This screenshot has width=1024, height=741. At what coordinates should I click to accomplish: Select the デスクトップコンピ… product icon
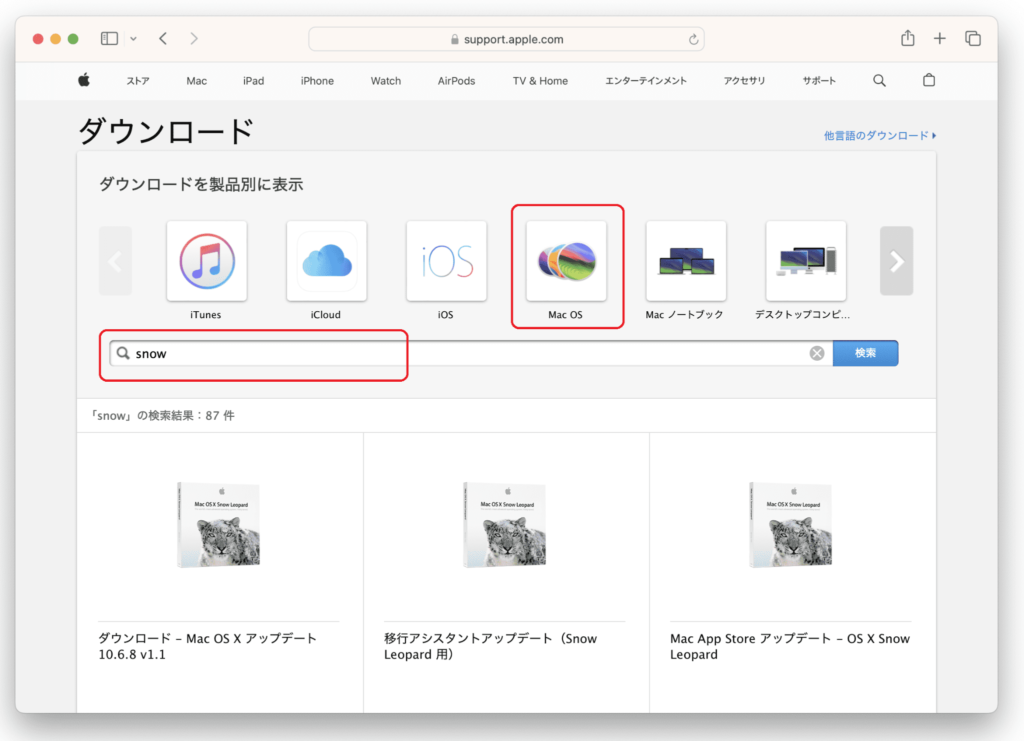point(806,261)
